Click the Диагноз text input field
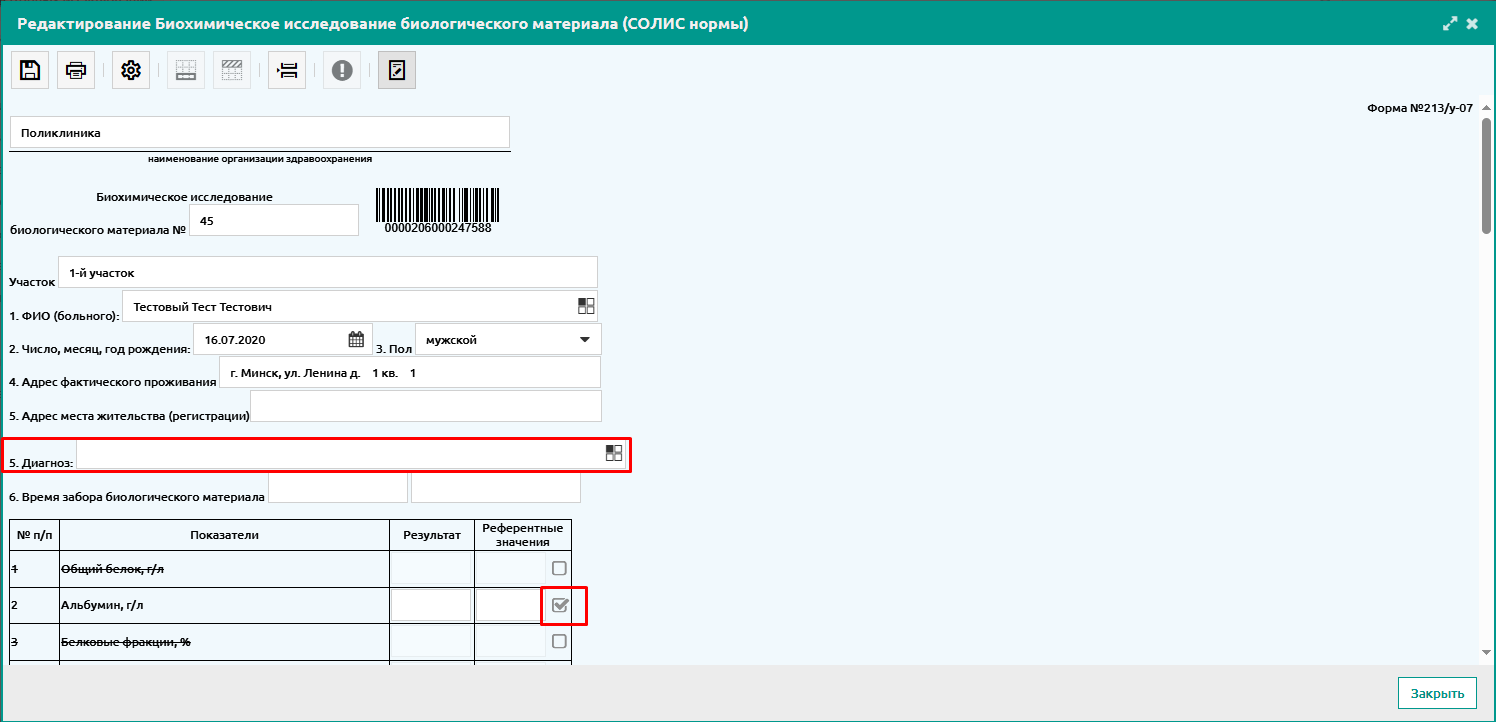This screenshot has width=1496, height=722. [340, 455]
